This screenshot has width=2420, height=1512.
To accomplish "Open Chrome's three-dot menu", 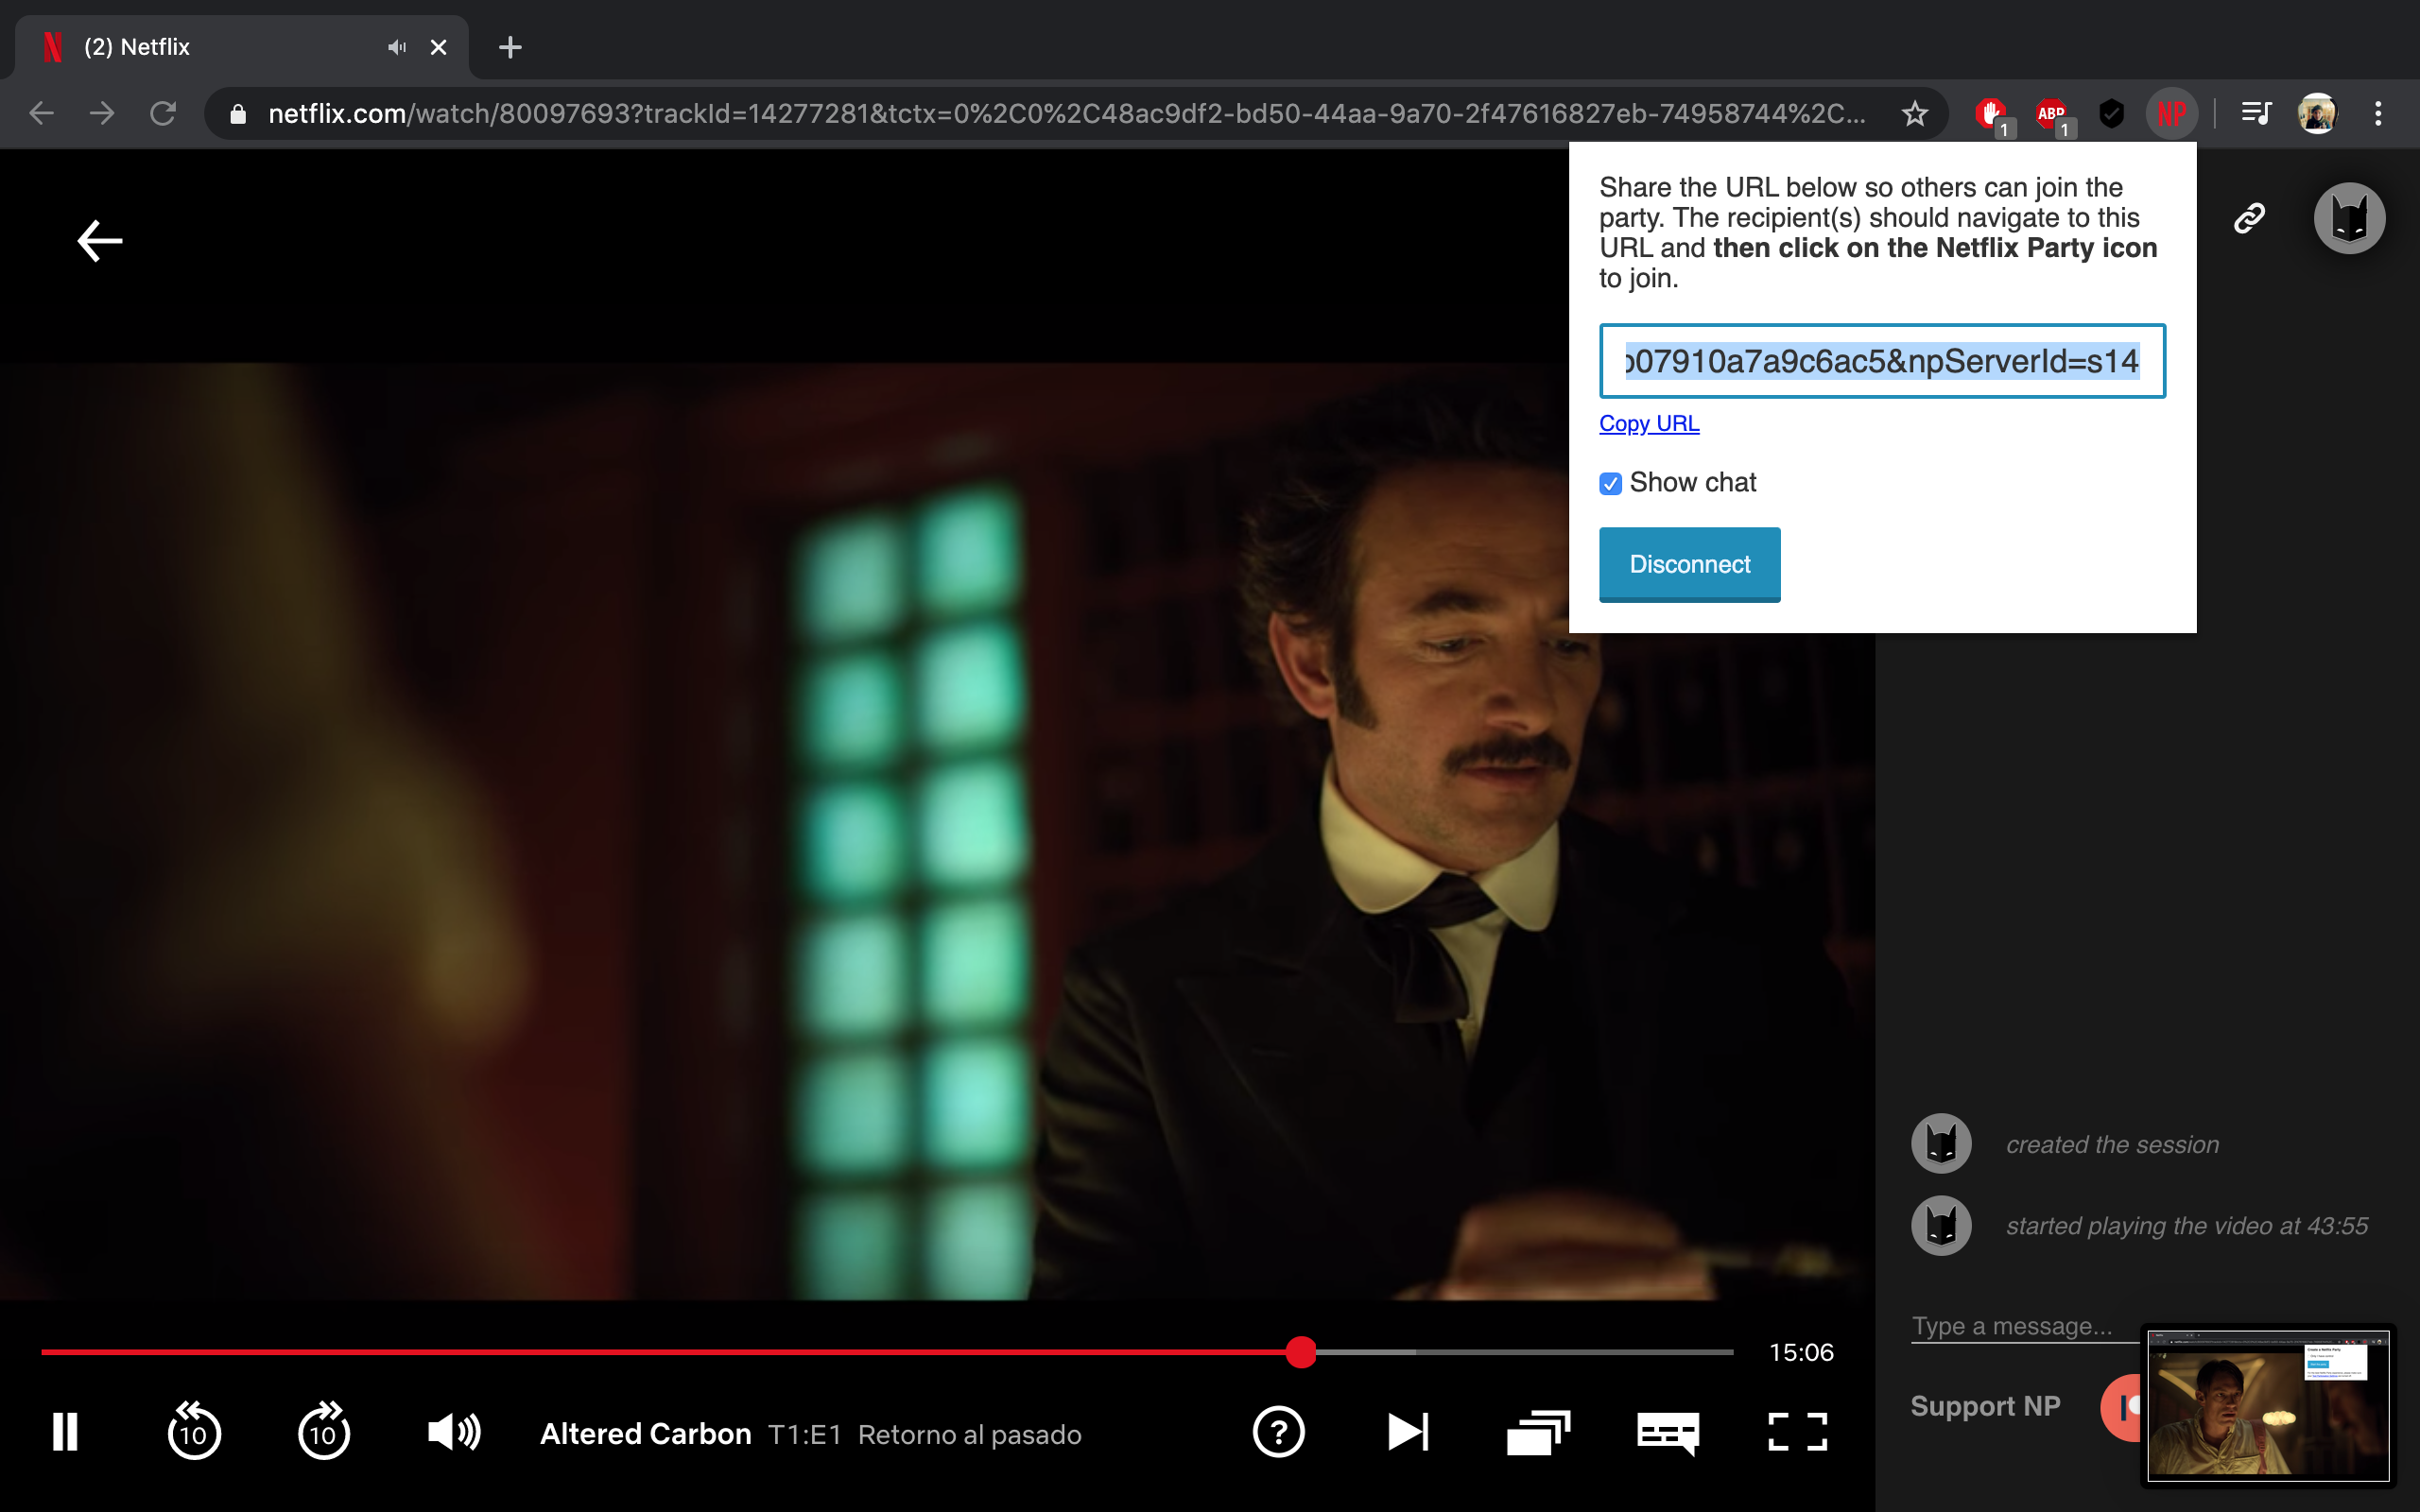I will click(2378, 113).
